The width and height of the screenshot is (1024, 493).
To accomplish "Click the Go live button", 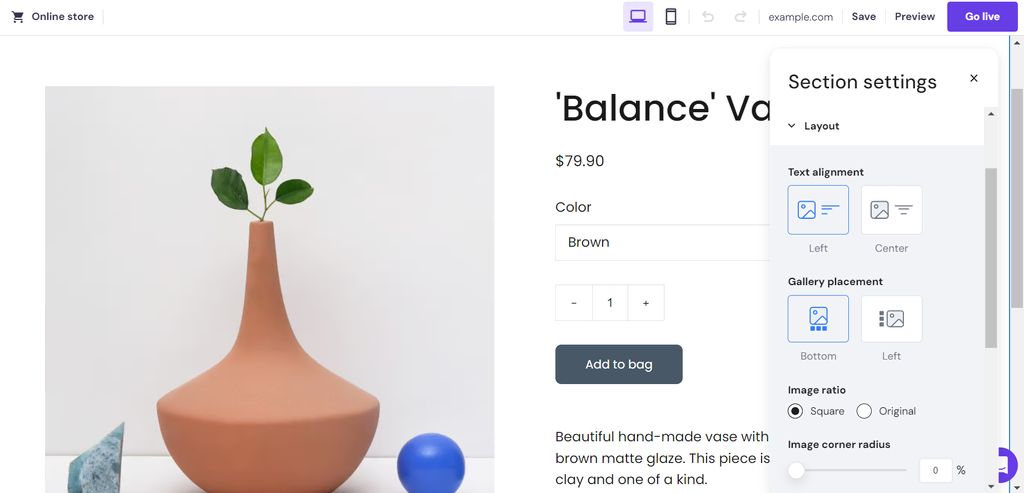I will coord(982,17).
